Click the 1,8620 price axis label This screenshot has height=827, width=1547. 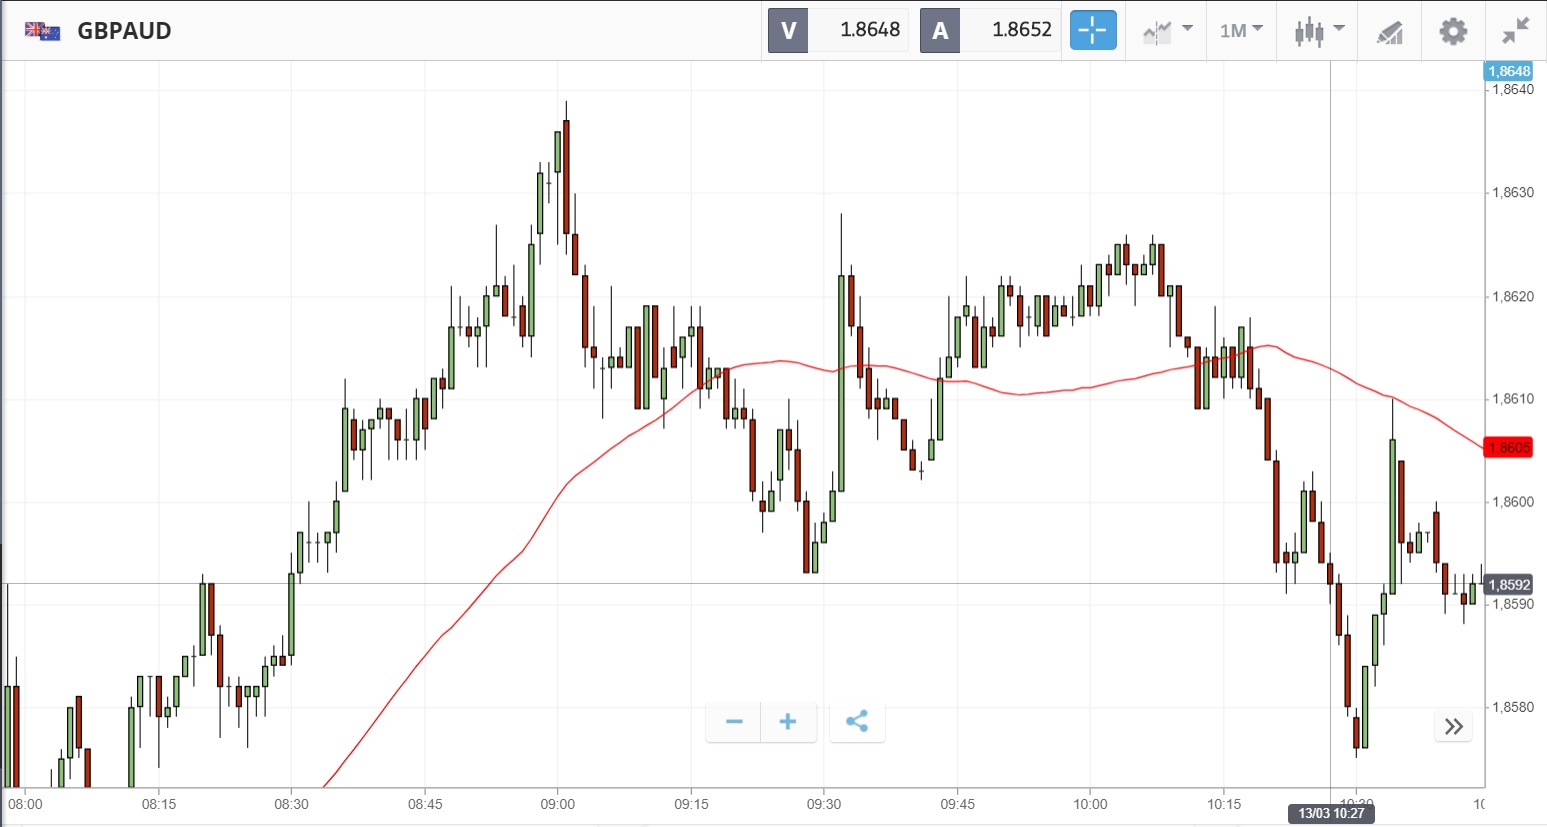[1513, 297]
